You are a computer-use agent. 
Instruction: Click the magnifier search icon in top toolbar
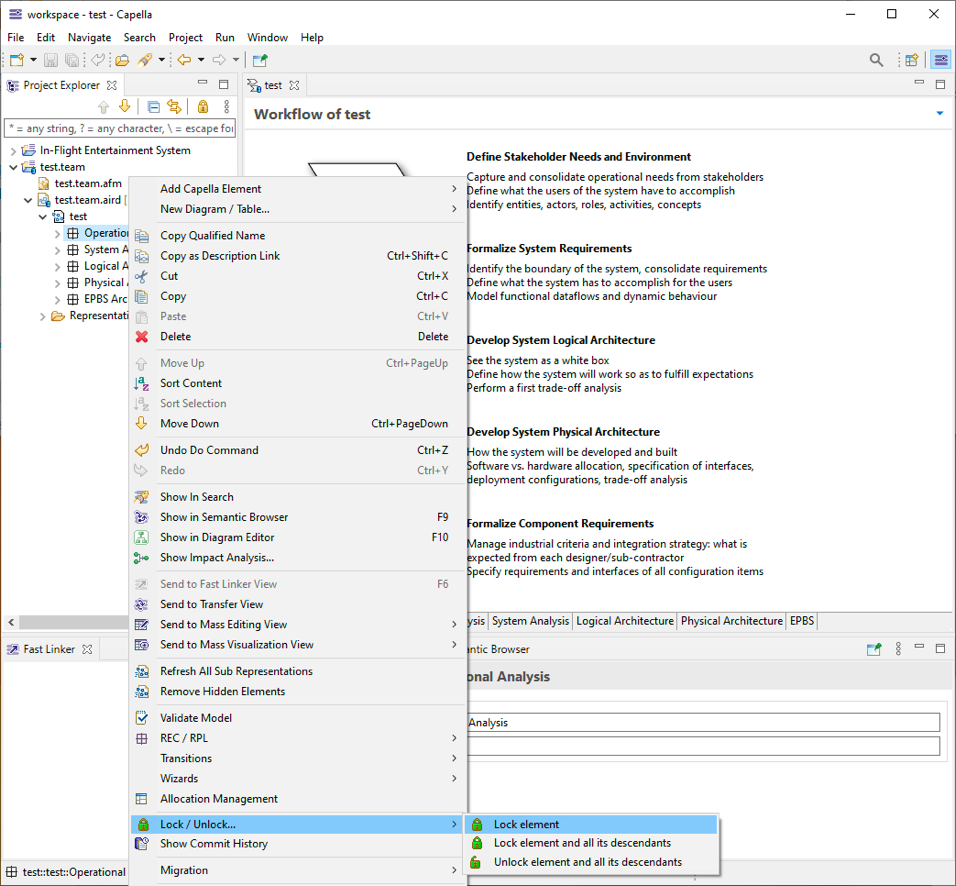pyautogui.click(x=876, y=60)
